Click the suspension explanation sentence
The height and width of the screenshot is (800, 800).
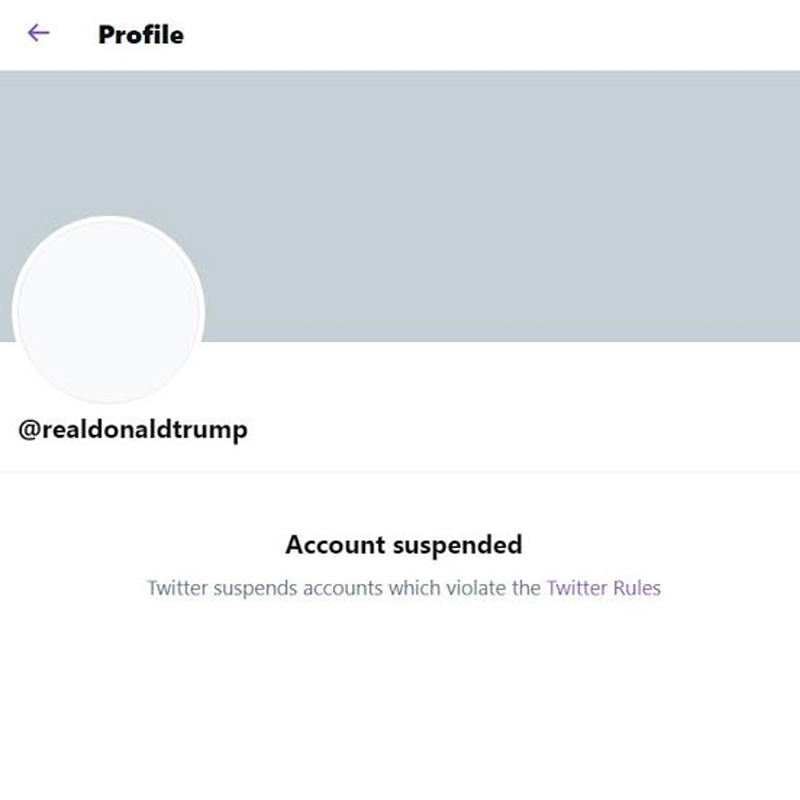(x=404, y=588)
